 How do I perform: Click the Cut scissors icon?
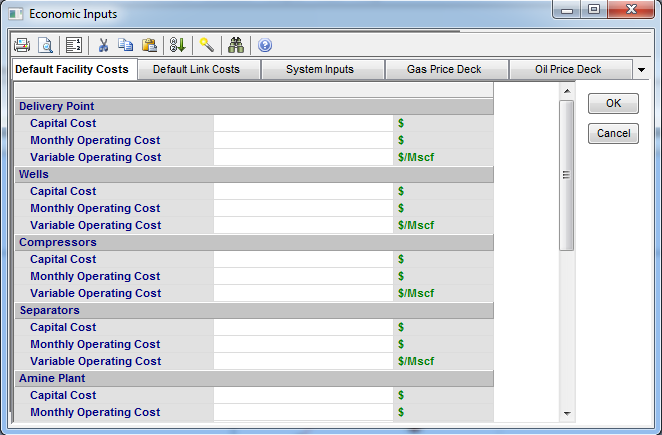102,45
